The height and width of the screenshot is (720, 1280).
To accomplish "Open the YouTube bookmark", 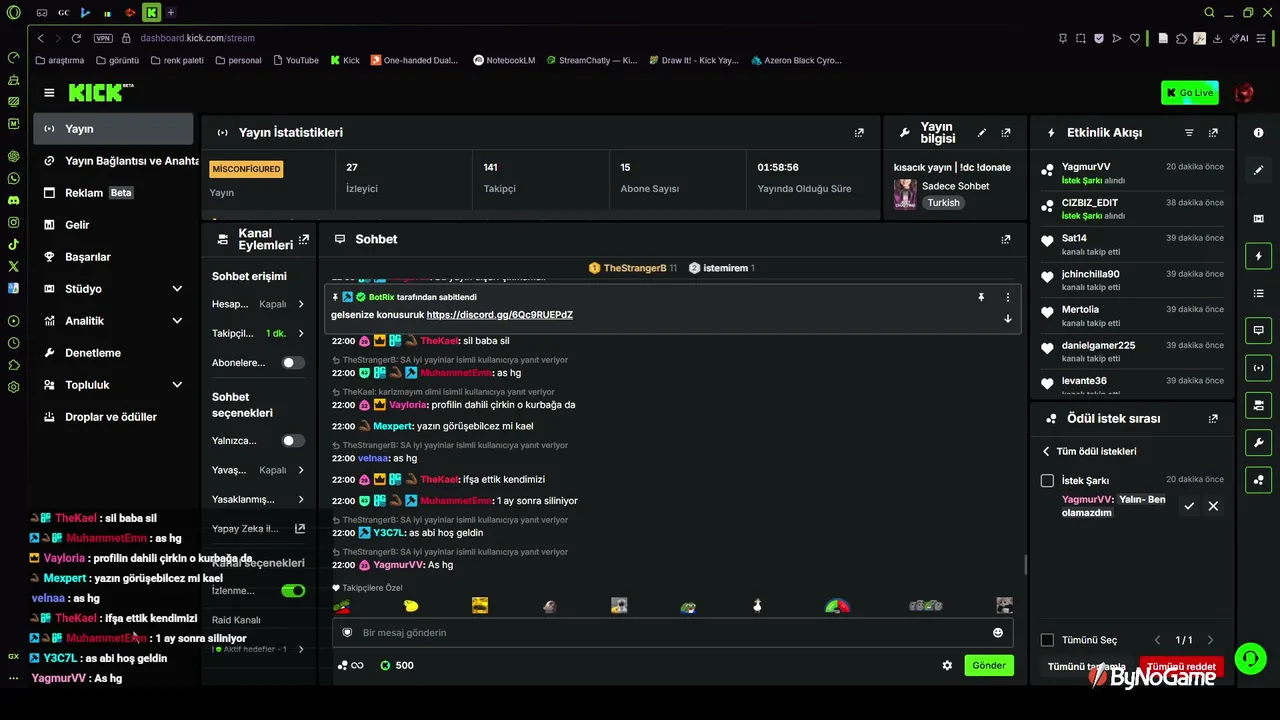I will (295, 60).
